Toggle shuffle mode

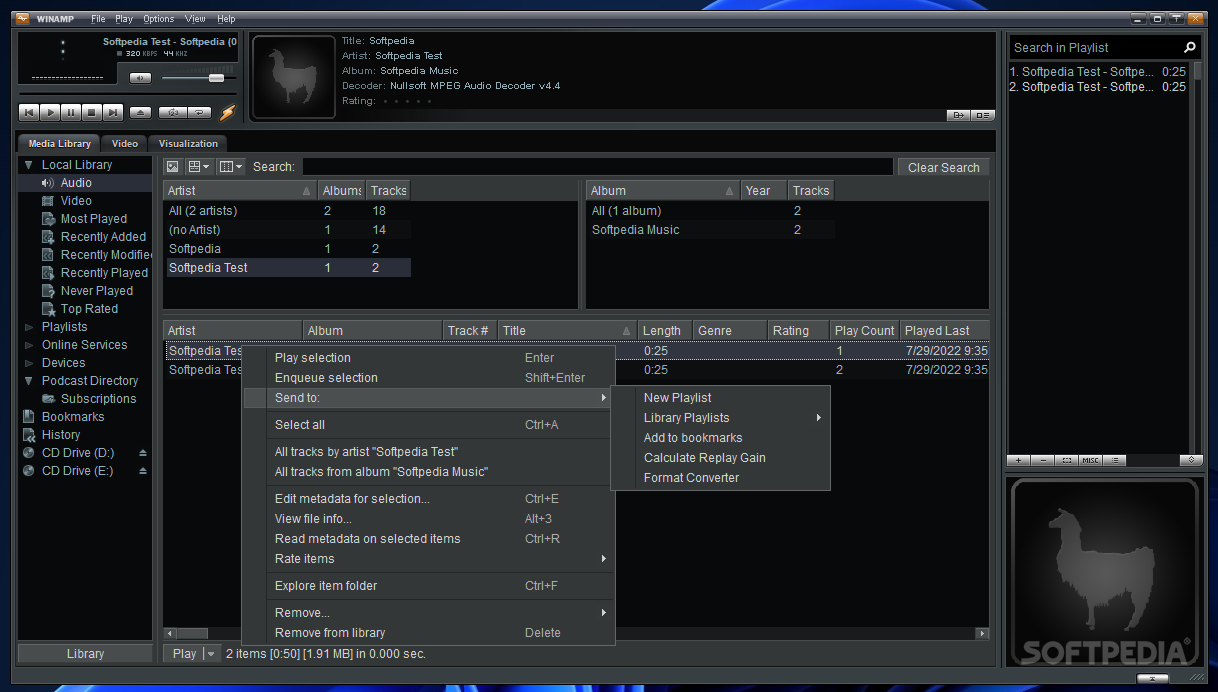[x=172, y=113]
